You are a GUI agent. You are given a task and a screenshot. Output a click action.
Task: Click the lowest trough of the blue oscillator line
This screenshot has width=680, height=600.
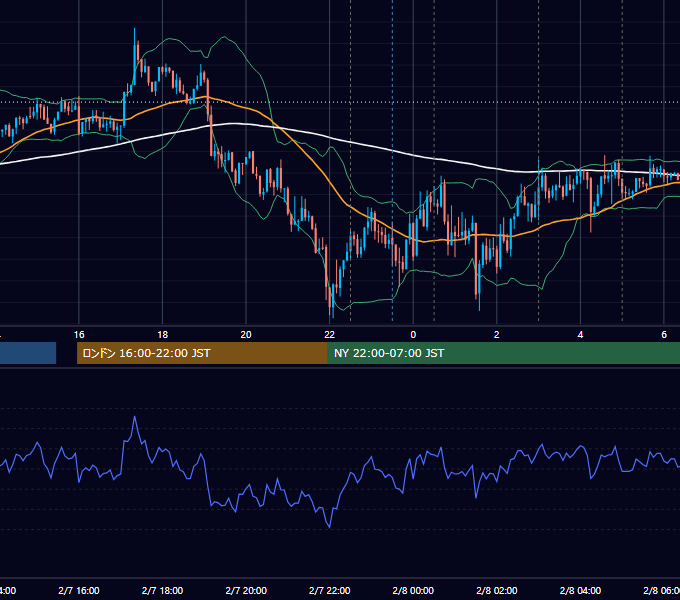coord(330,527)
